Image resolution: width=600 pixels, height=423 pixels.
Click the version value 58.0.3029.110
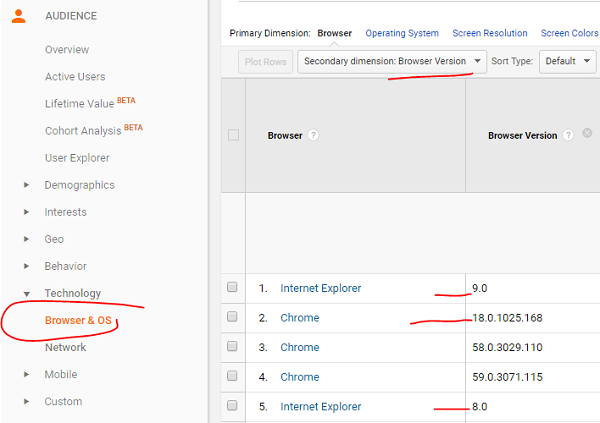507,347
